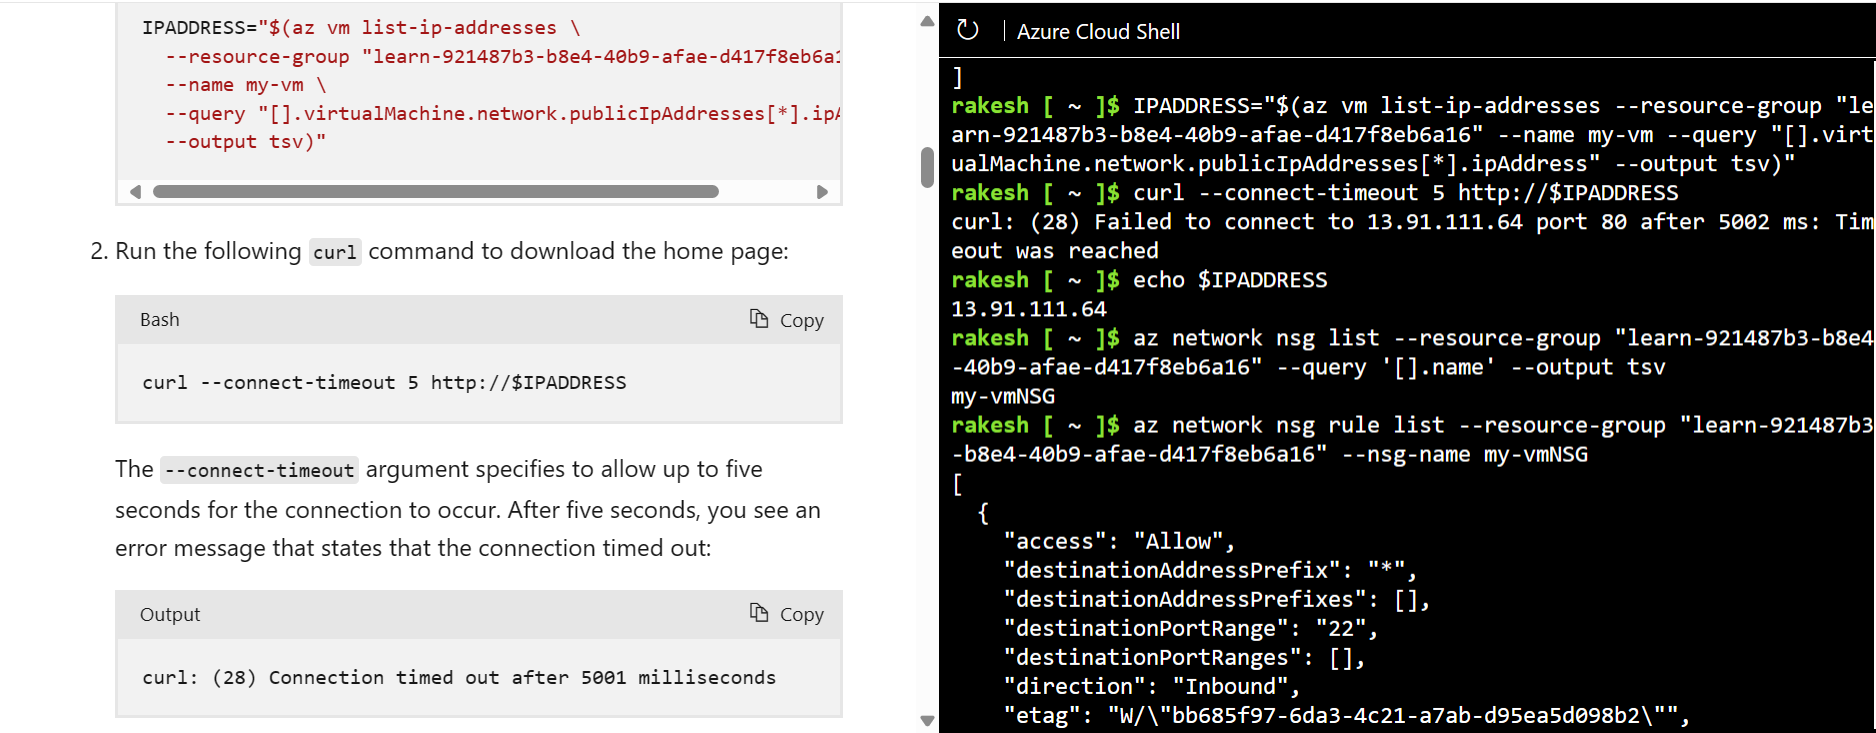Click the '--output tsv)"' code line
Screen dimensions: 1876x733
pyautogui.click(x=246, y=141)
